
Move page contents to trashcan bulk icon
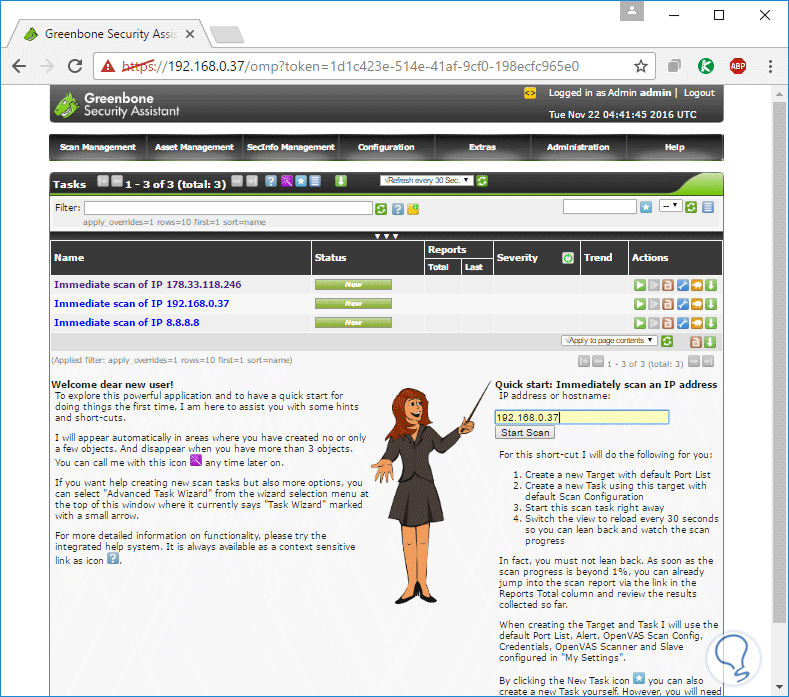click(696, 342)
